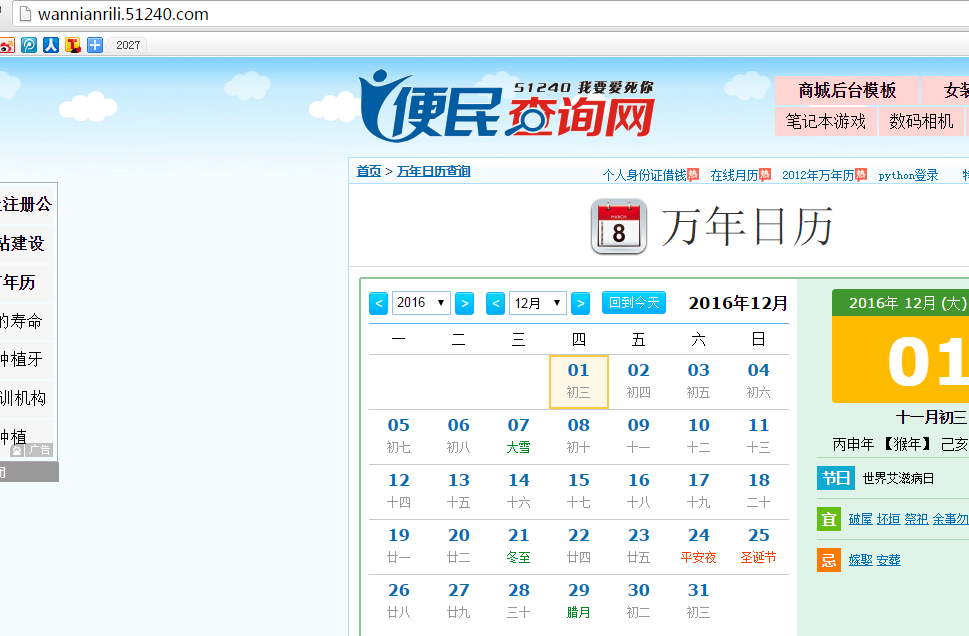Select December 01 初三 in calendar
Image resolution: width=969 pixels, height=636 pixels.
[578, 381]
